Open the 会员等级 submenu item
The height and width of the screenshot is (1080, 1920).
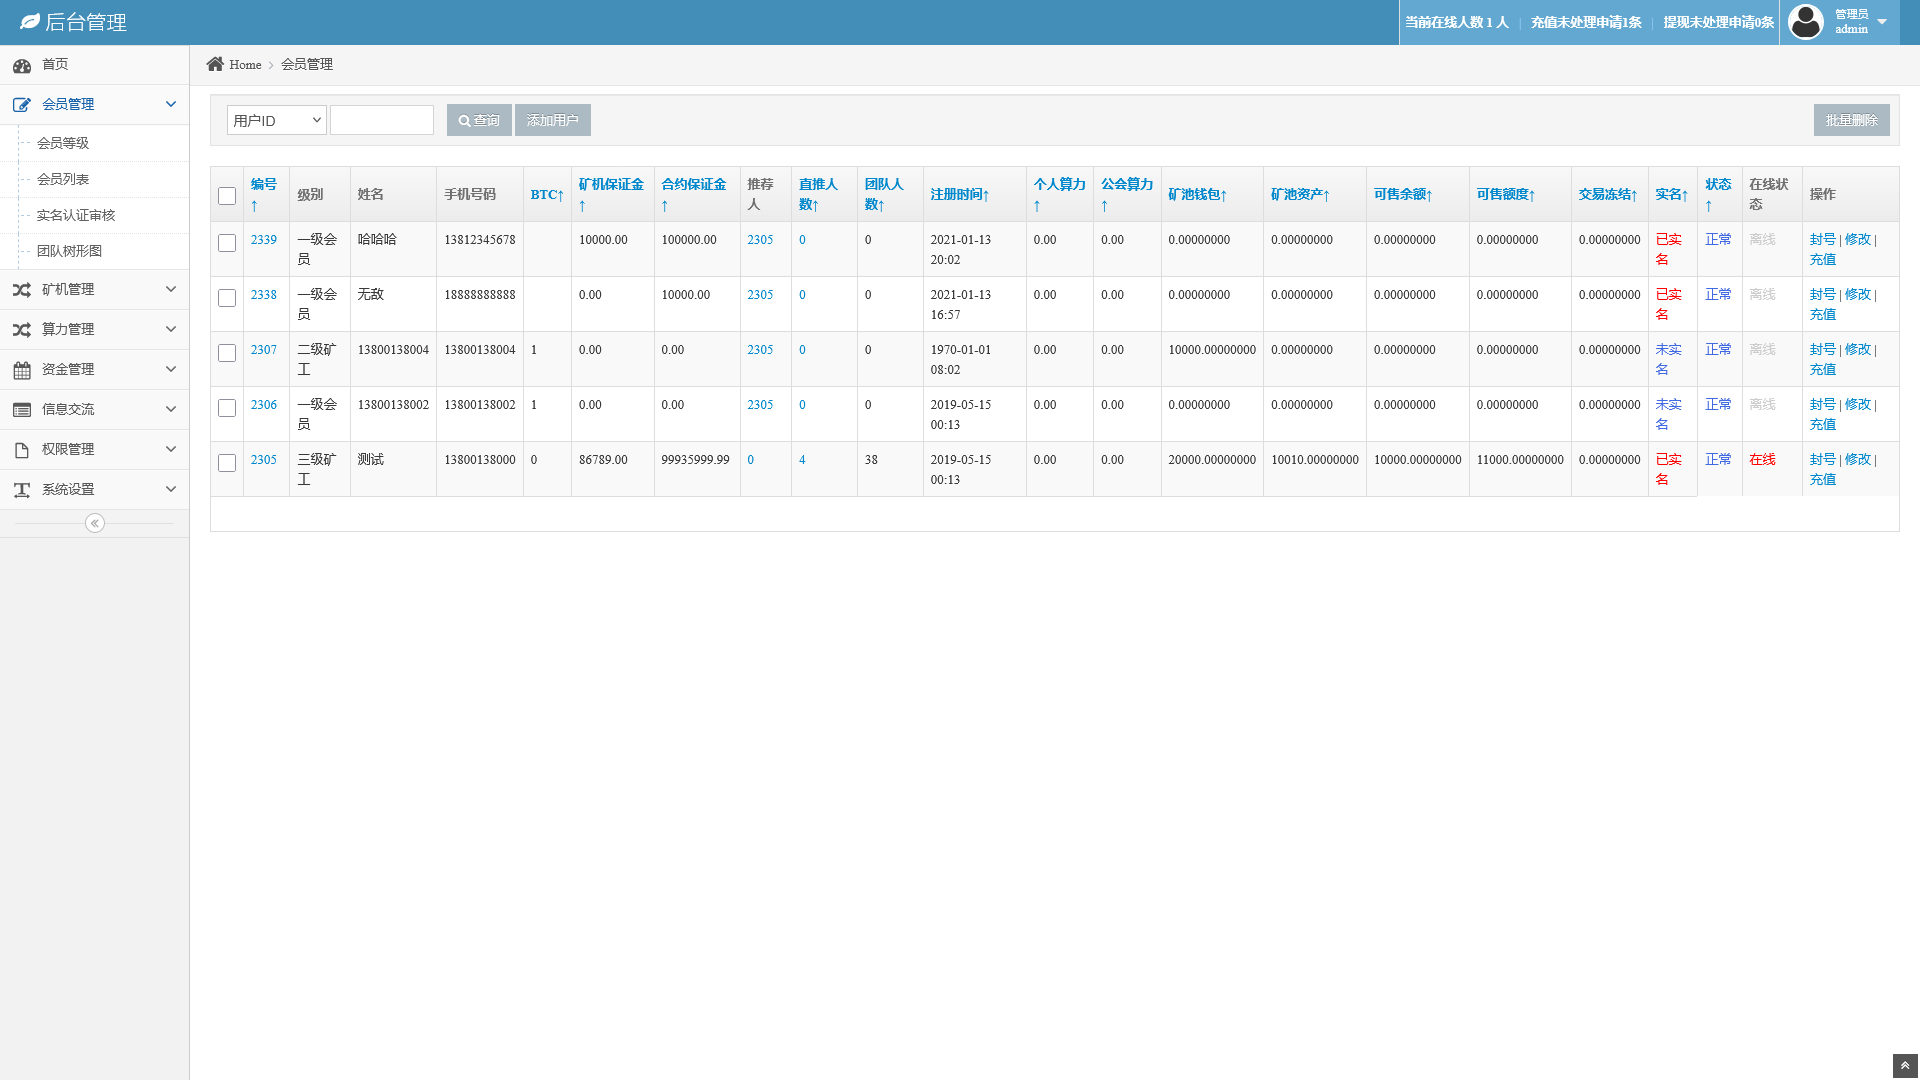(63, 143)
